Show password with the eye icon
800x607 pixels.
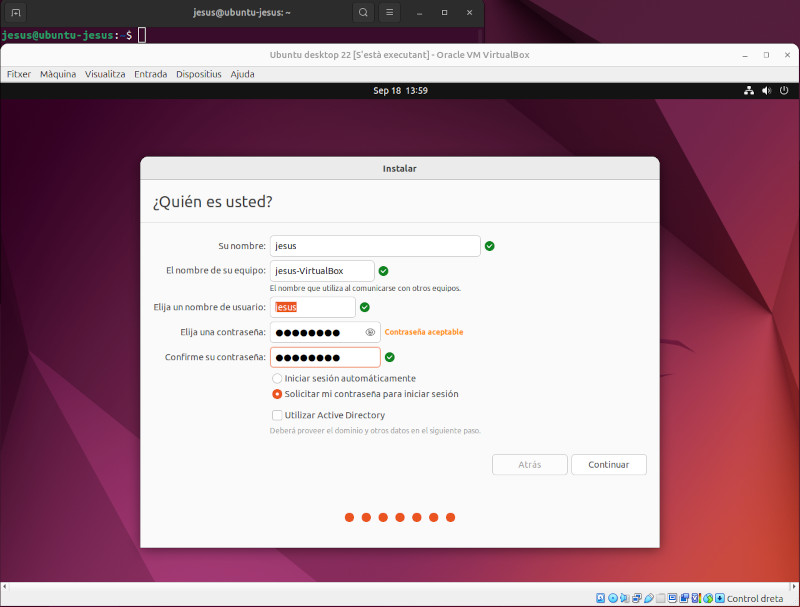(370, 332)
